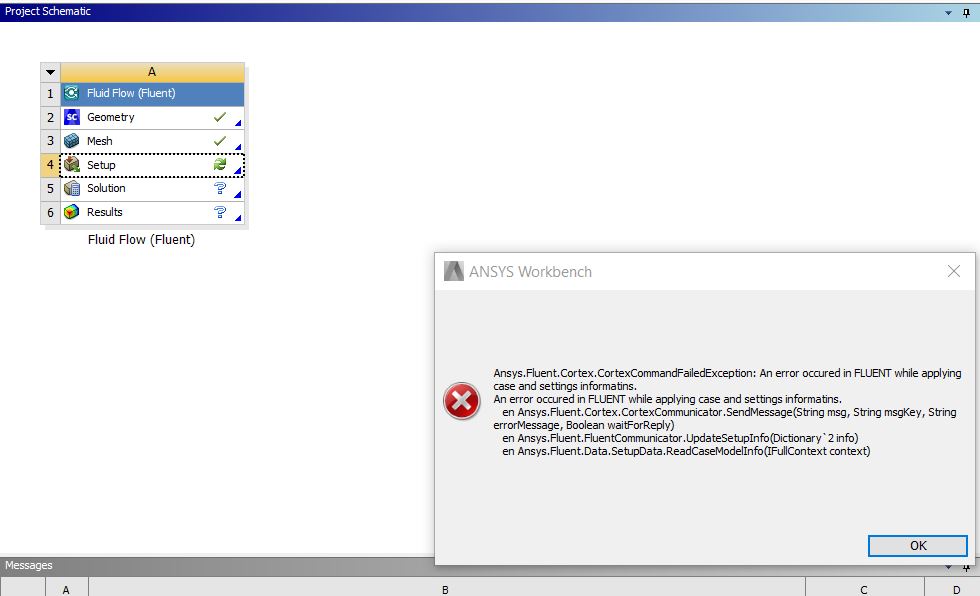Click the Mesh cell icon
This screenshot has width=980, height=596.
tap(72, 141)
